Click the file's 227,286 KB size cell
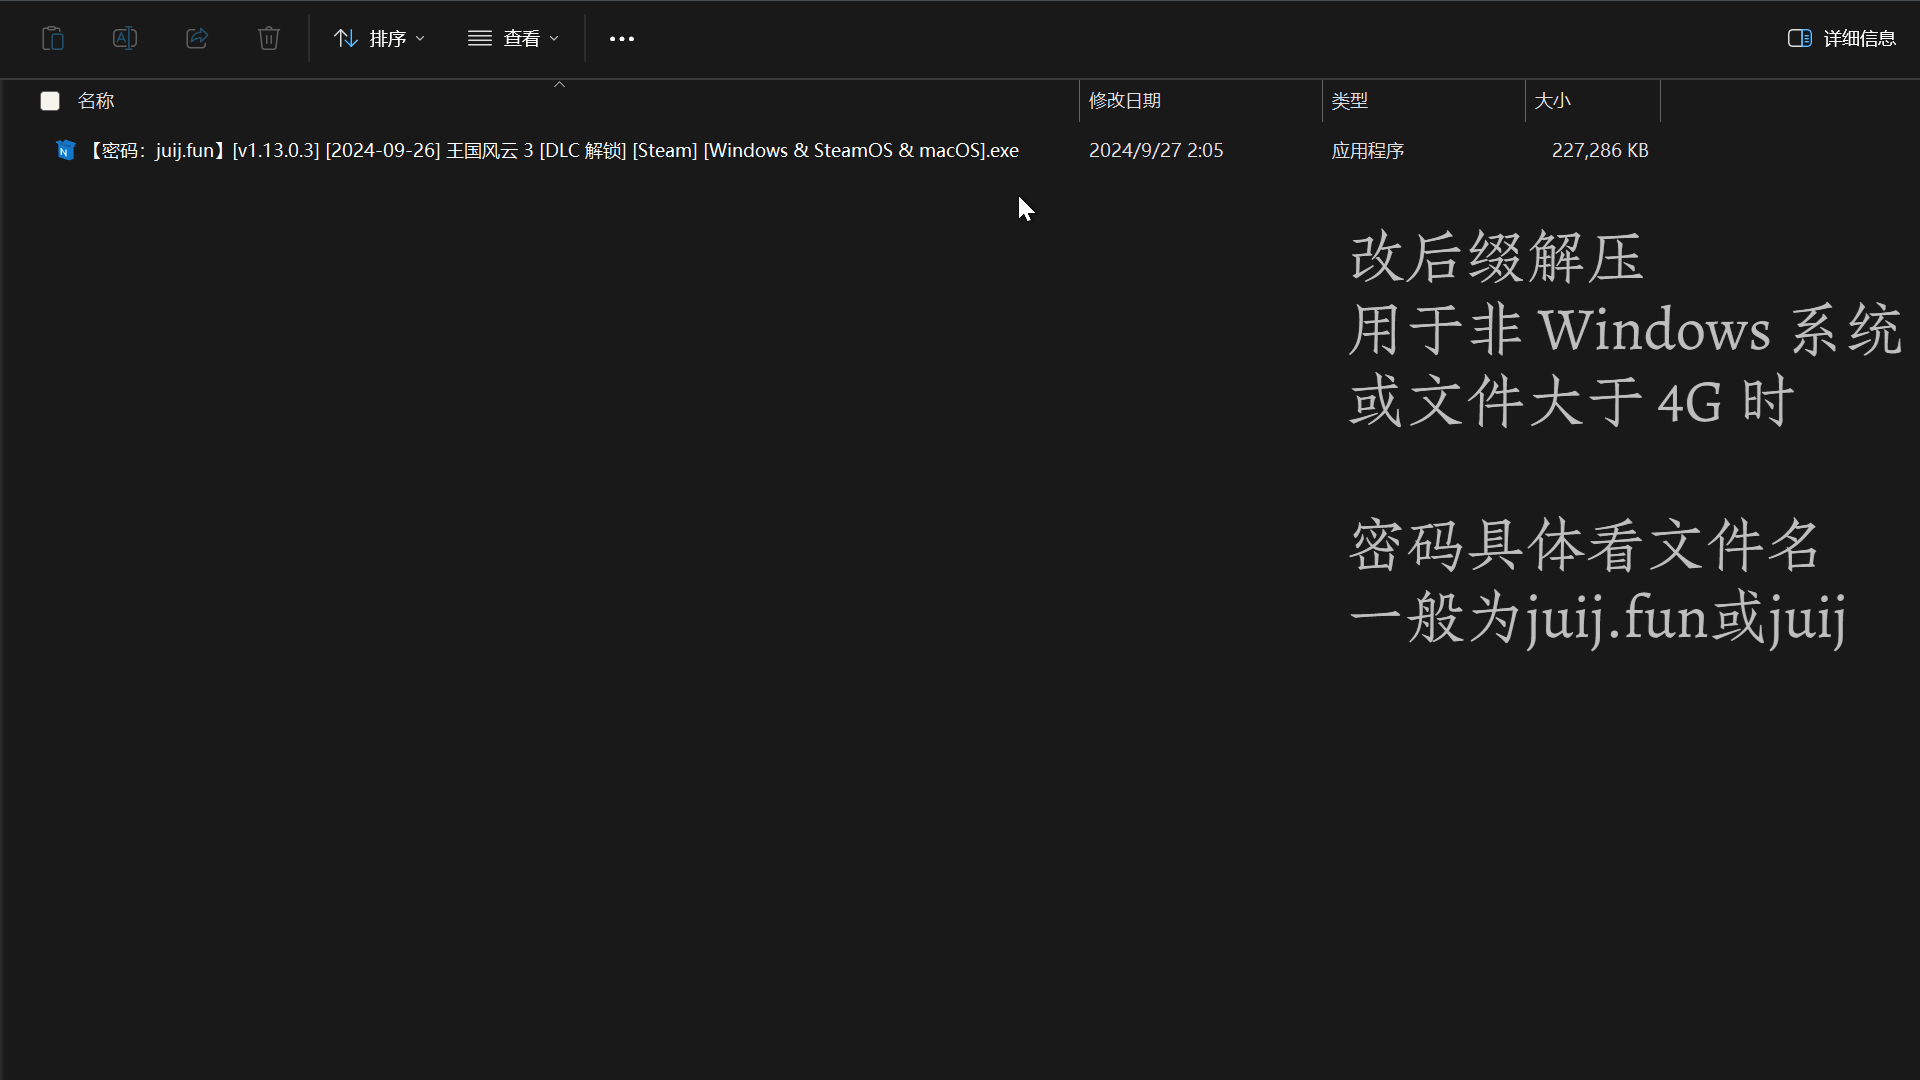Image resolution: width=1920 pixels, height=1080 pixels. (x=1599, y=151)
